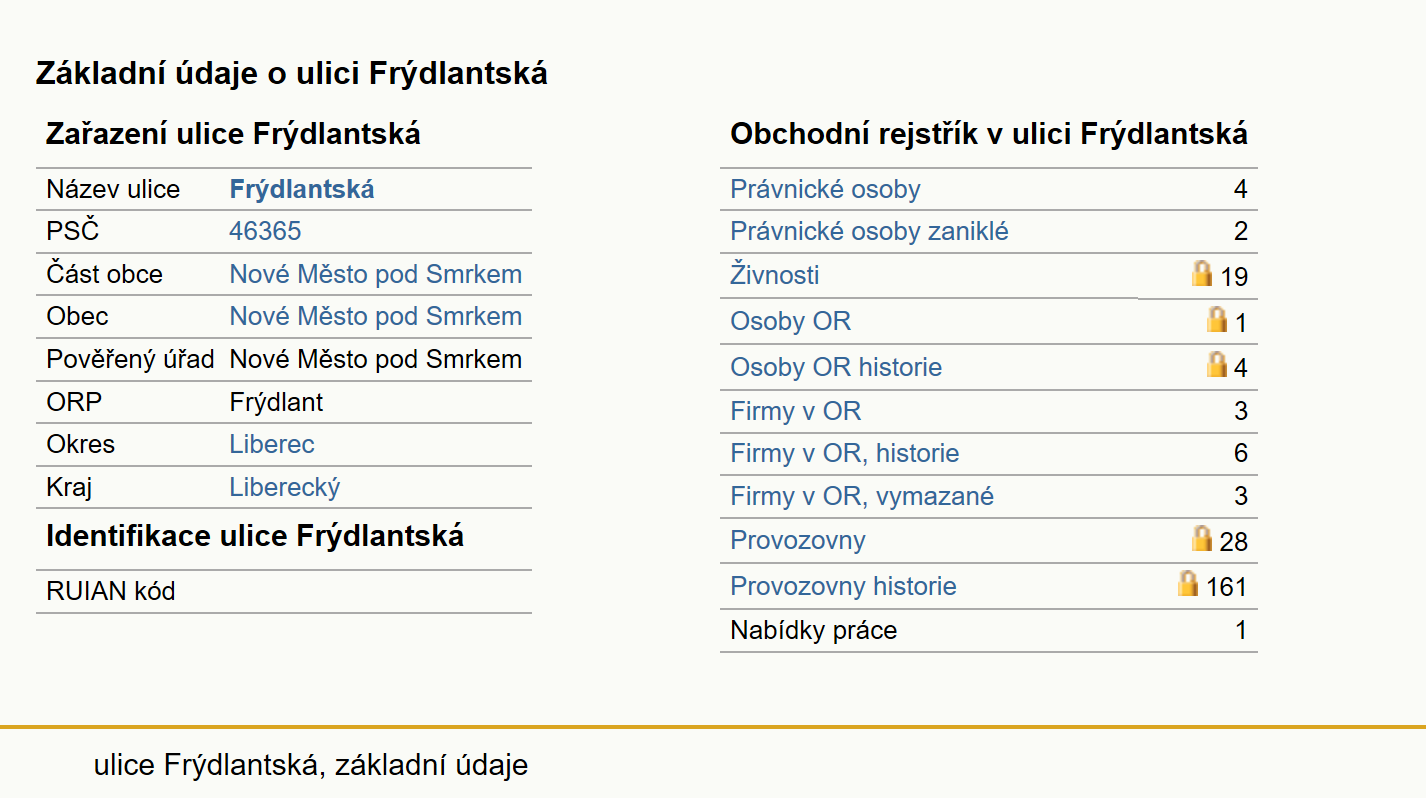This screenshot has height=798, width=1426.
Task: Open Právnické osoby zaniklé listing
Action: [x=869, y=231]
